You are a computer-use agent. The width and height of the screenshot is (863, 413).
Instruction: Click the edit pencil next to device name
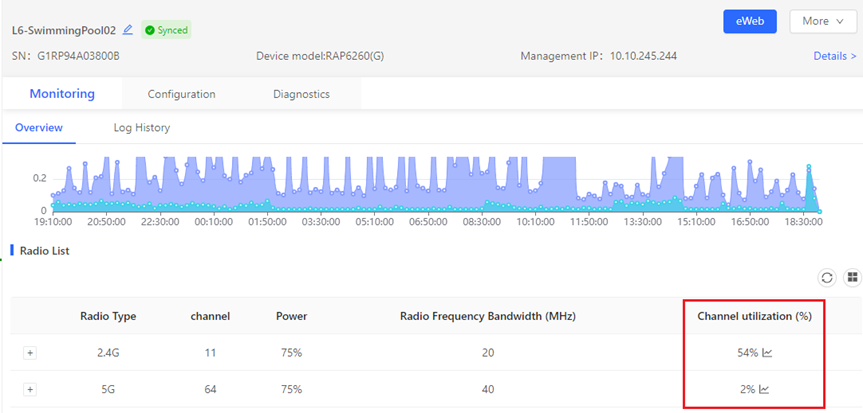tap(128, 30)
